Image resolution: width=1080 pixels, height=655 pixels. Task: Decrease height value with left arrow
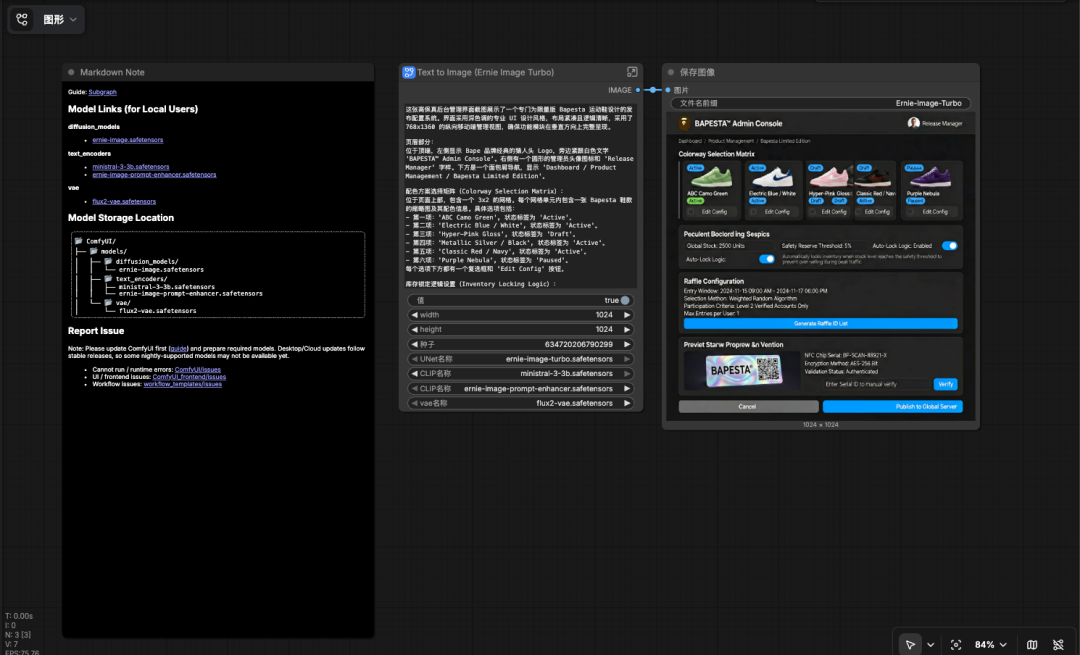pos(414,329)
